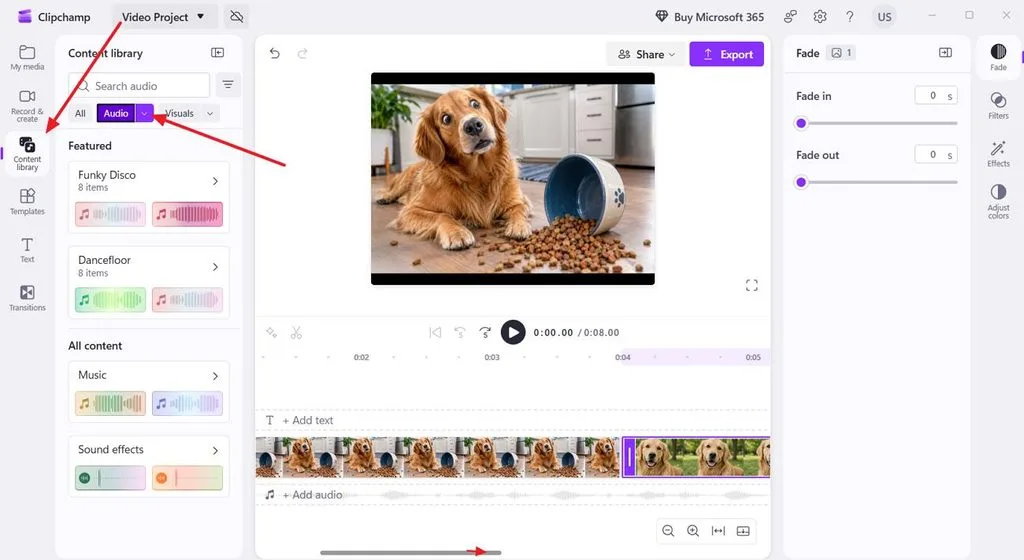Open the Adjust colors tab
This screenshot has height=560, width=1024.
[x=999, y=201]
